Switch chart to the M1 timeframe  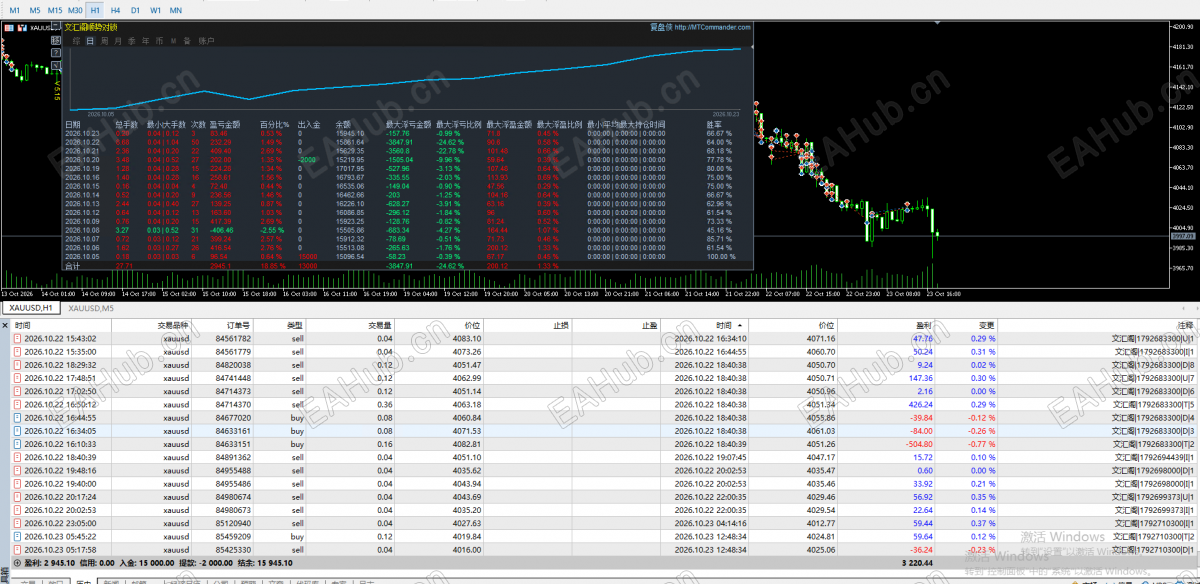[14, 10]
